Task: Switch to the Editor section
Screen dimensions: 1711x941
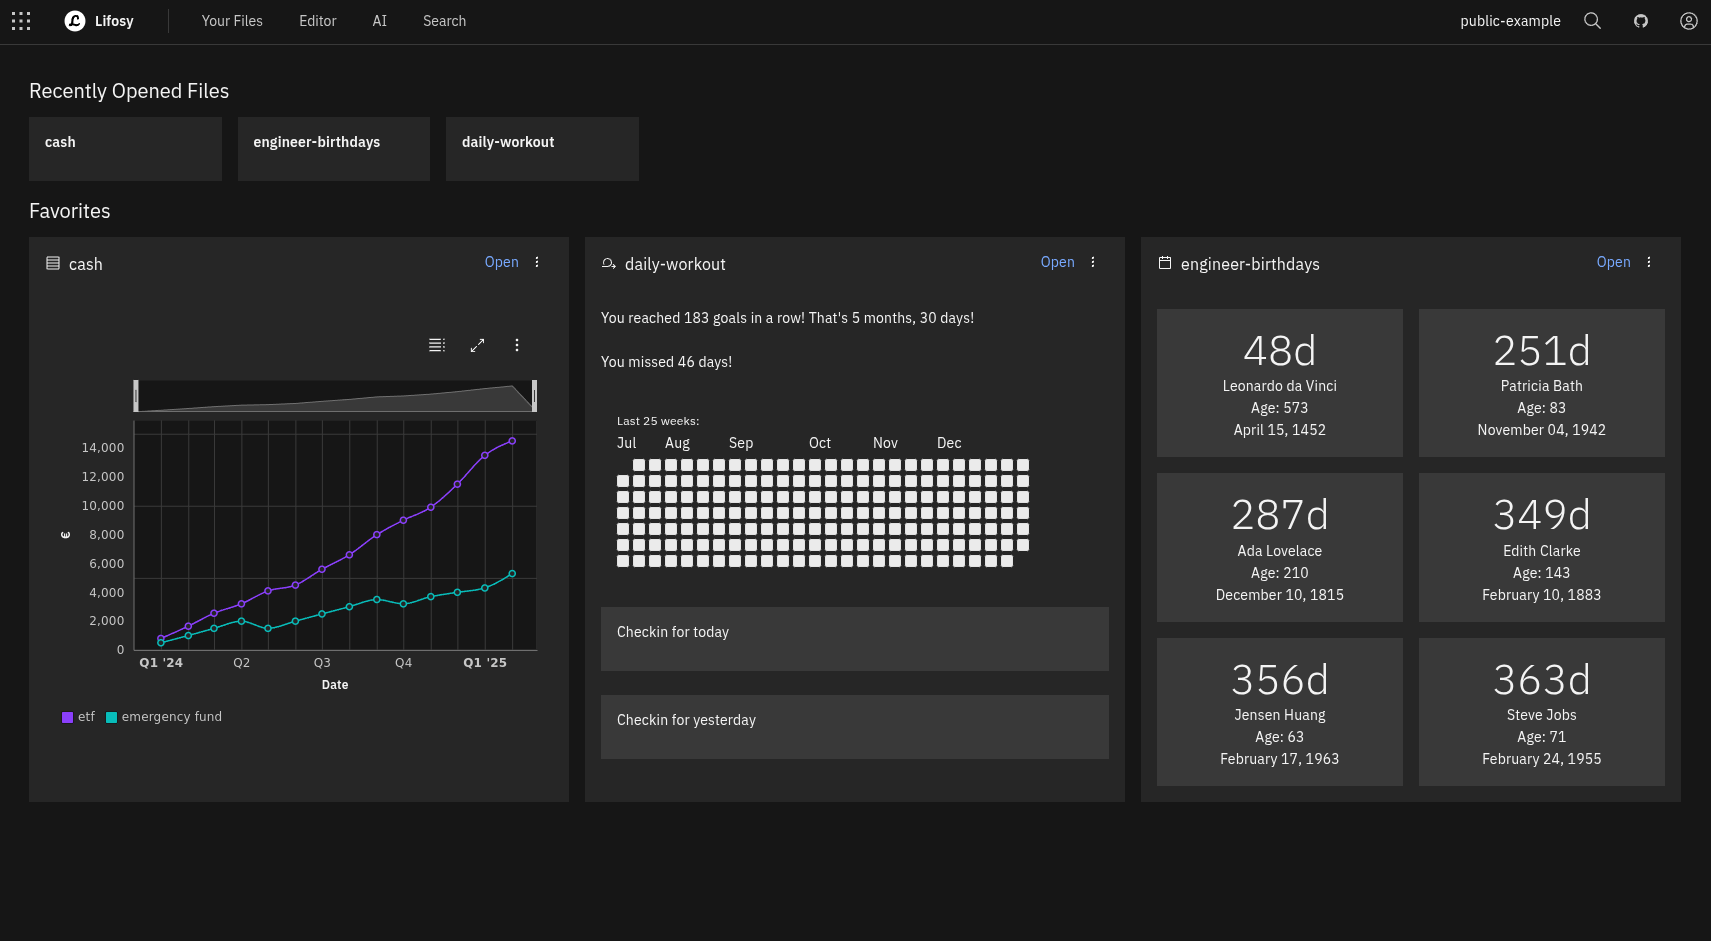Action: [x=317, y=20]
